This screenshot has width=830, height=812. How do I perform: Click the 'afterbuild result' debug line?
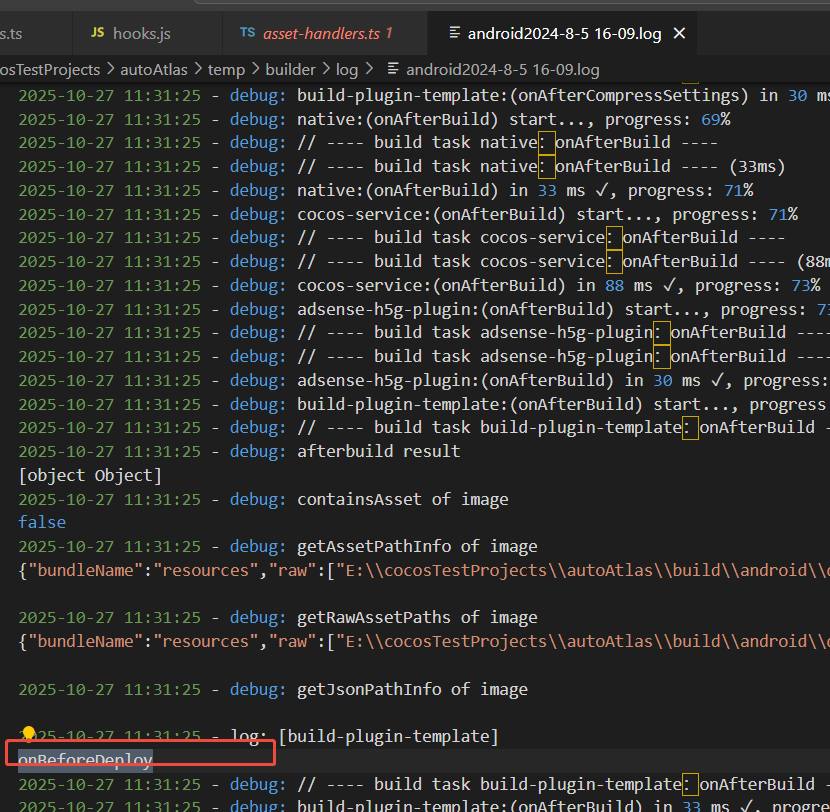click(378, 451)
